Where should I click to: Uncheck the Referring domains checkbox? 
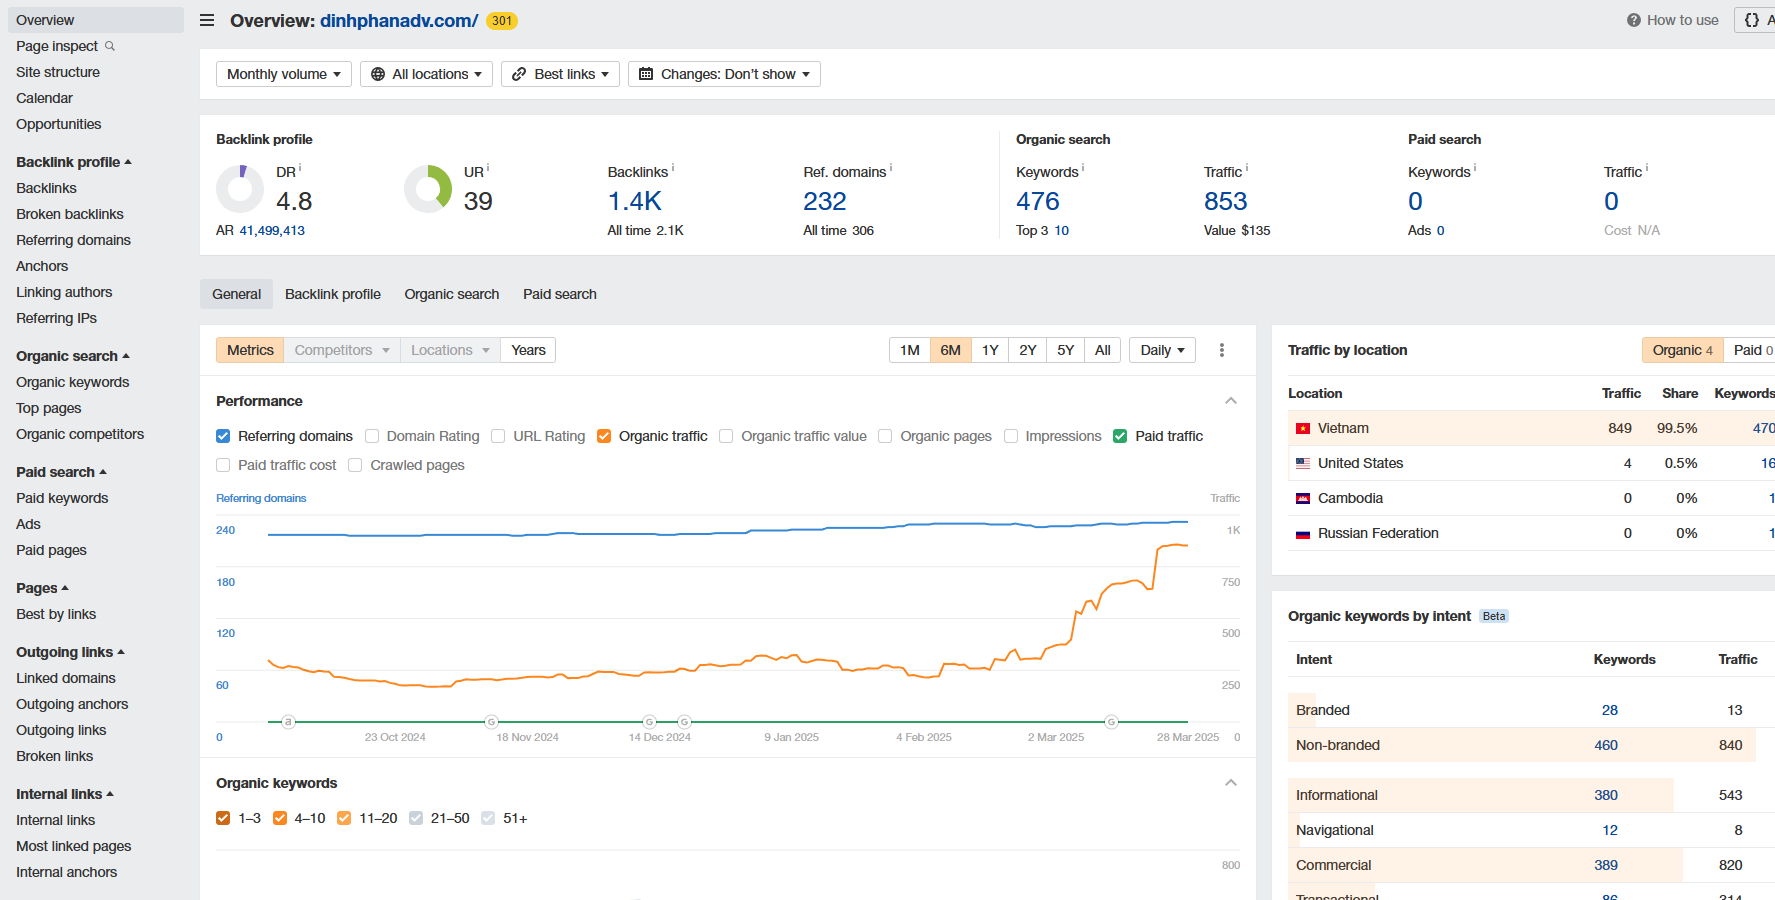(223, 436)
